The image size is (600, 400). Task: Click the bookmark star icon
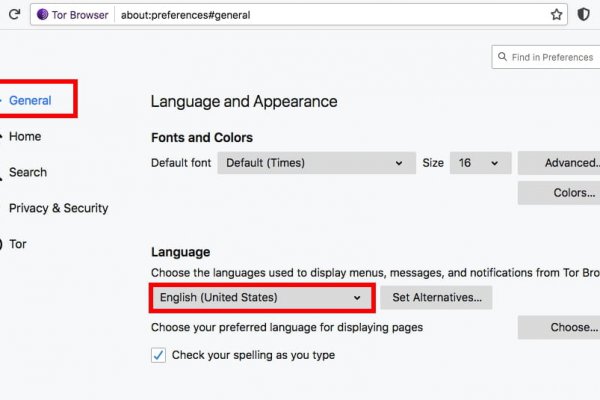[557, 15]
